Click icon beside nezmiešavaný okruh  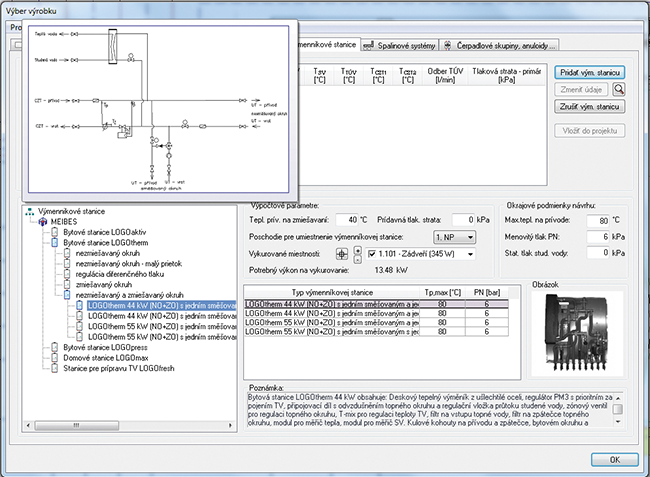tap(67, 253)
